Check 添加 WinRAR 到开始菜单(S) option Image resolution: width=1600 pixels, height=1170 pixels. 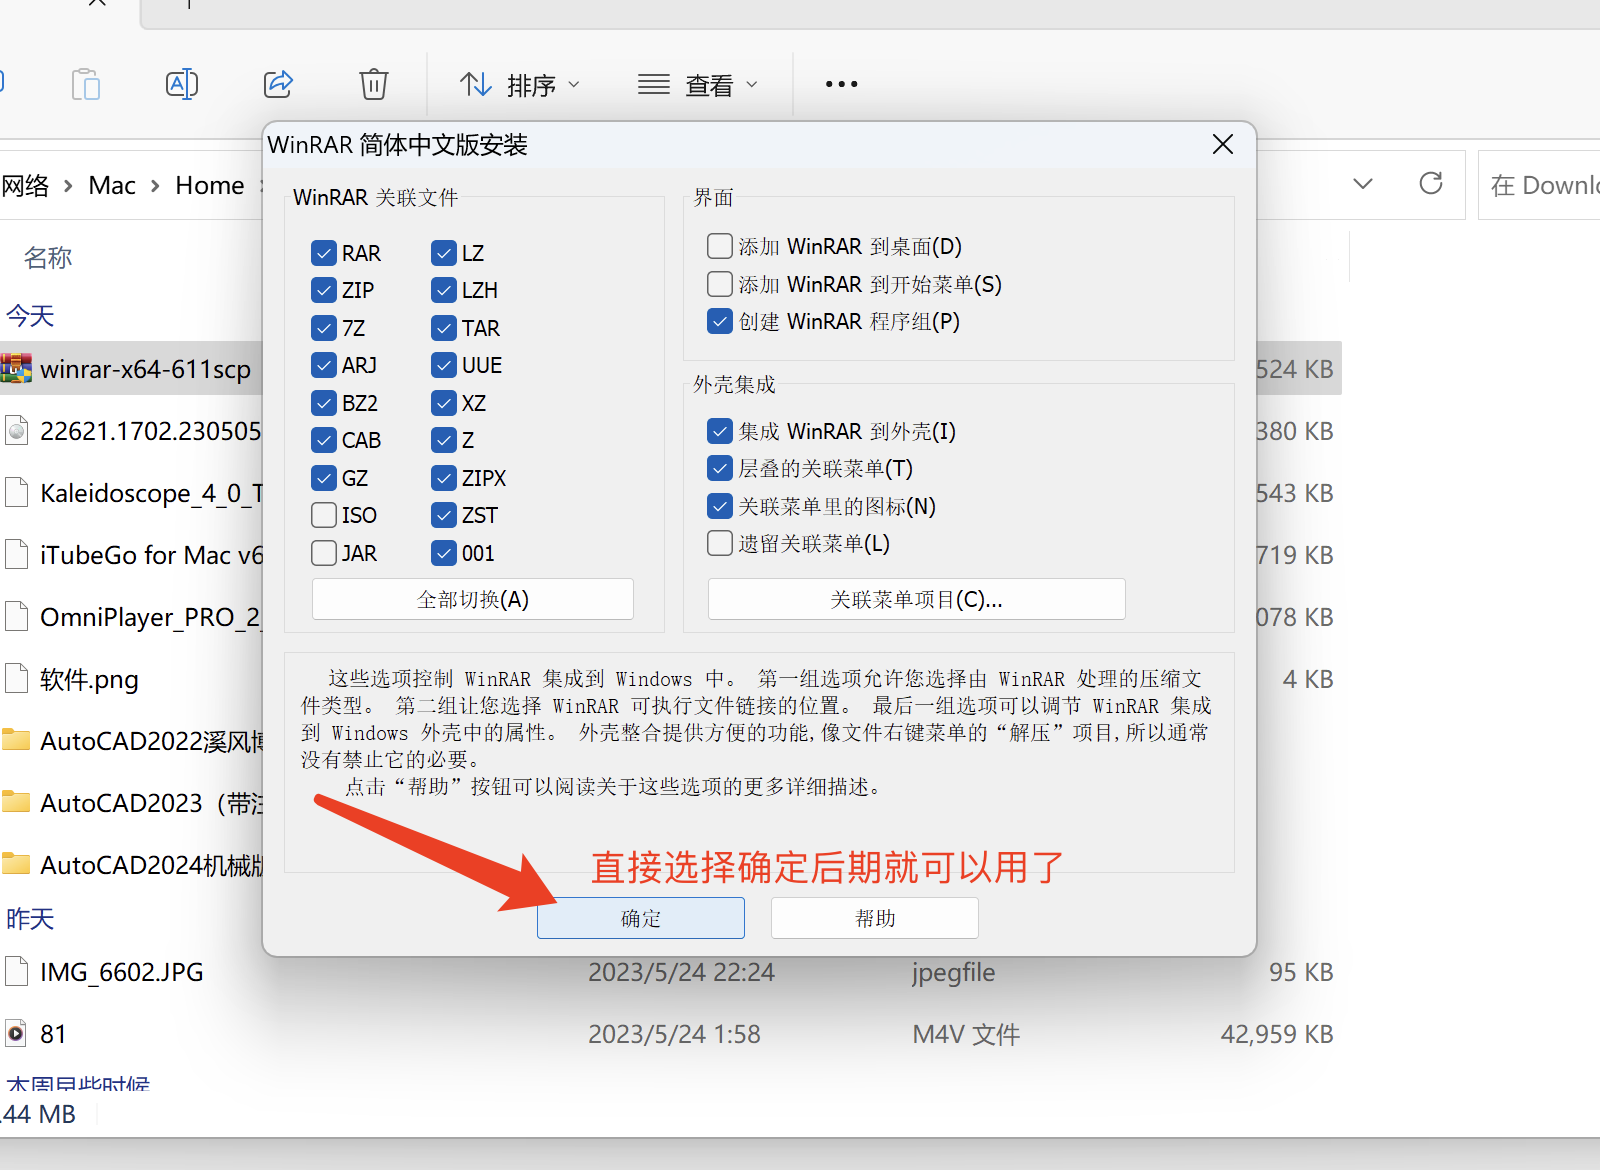pos(719,284)
